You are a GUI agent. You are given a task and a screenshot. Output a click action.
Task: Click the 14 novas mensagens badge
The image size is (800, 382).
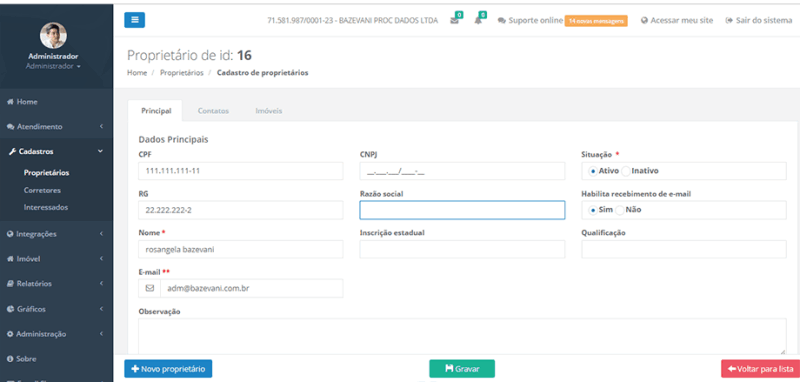(x=596, y=21)
